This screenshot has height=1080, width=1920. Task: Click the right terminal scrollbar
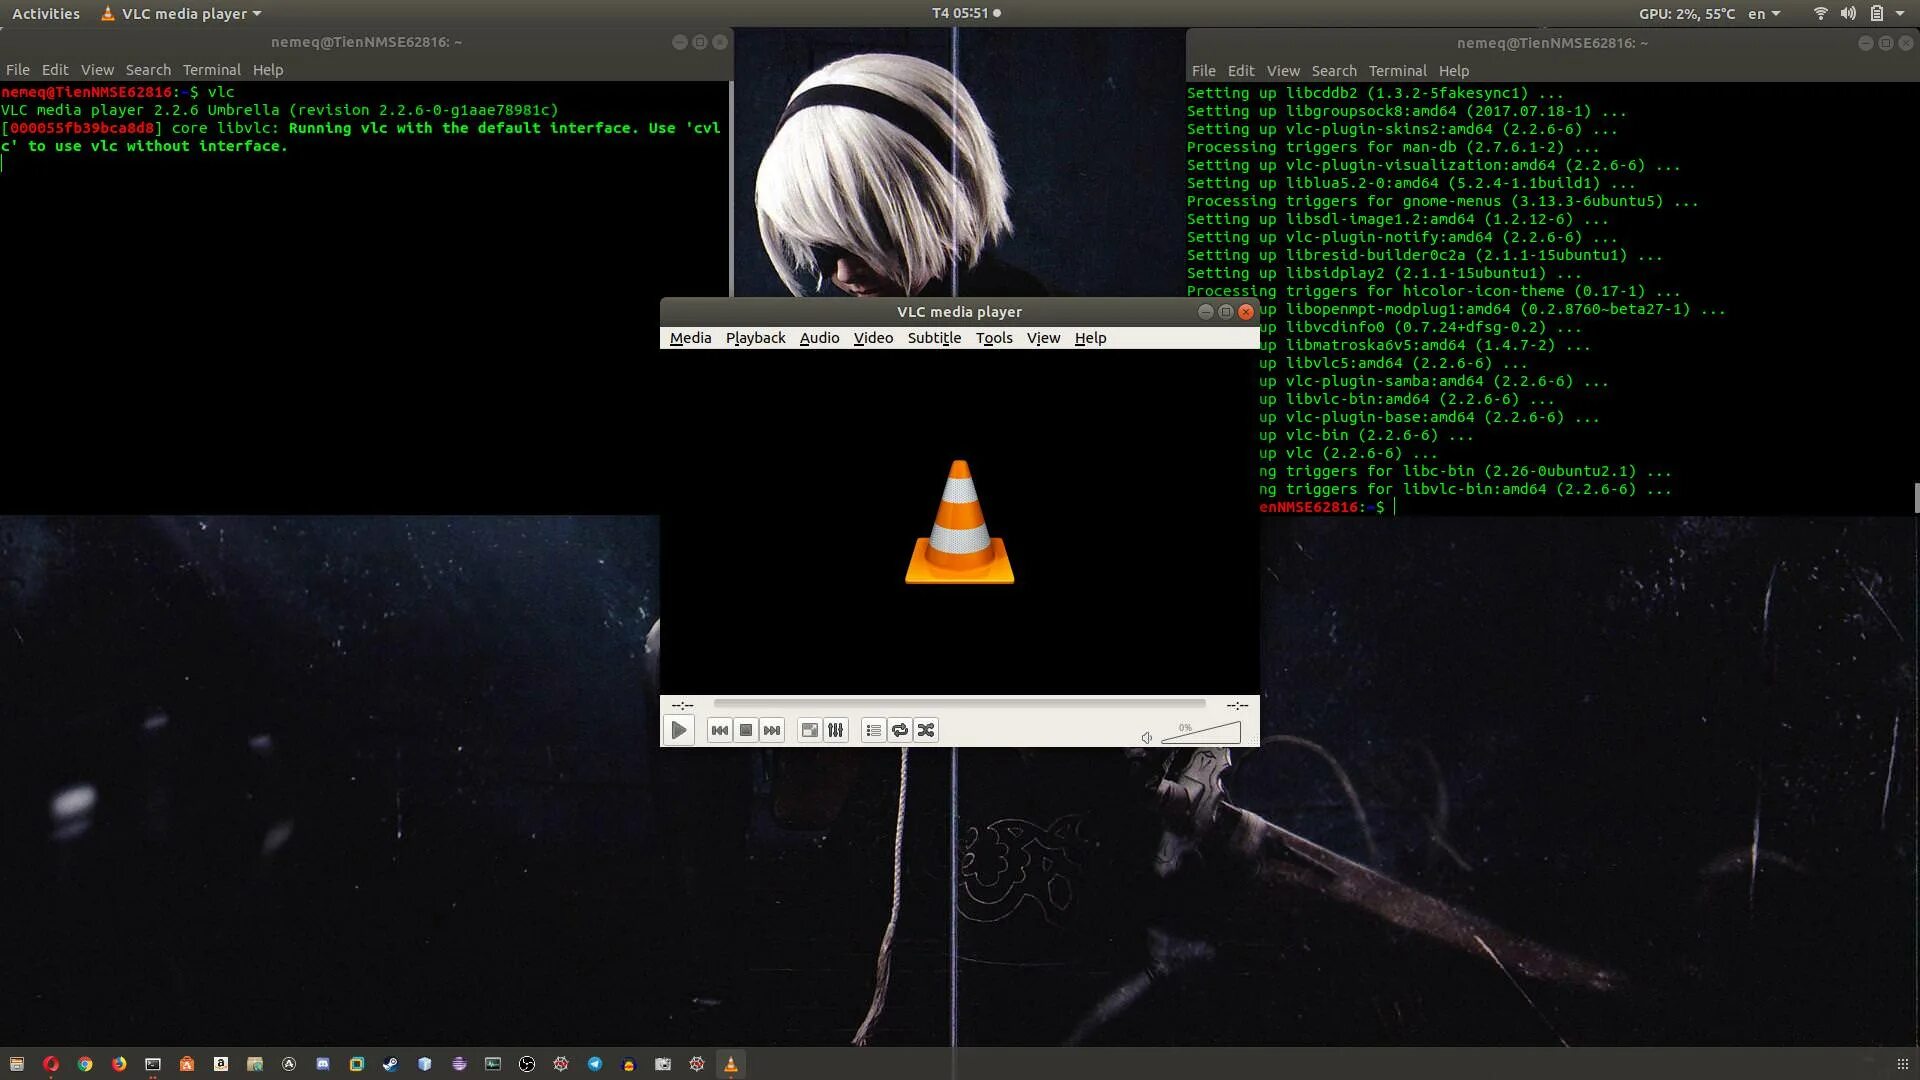coord(1916,498)
